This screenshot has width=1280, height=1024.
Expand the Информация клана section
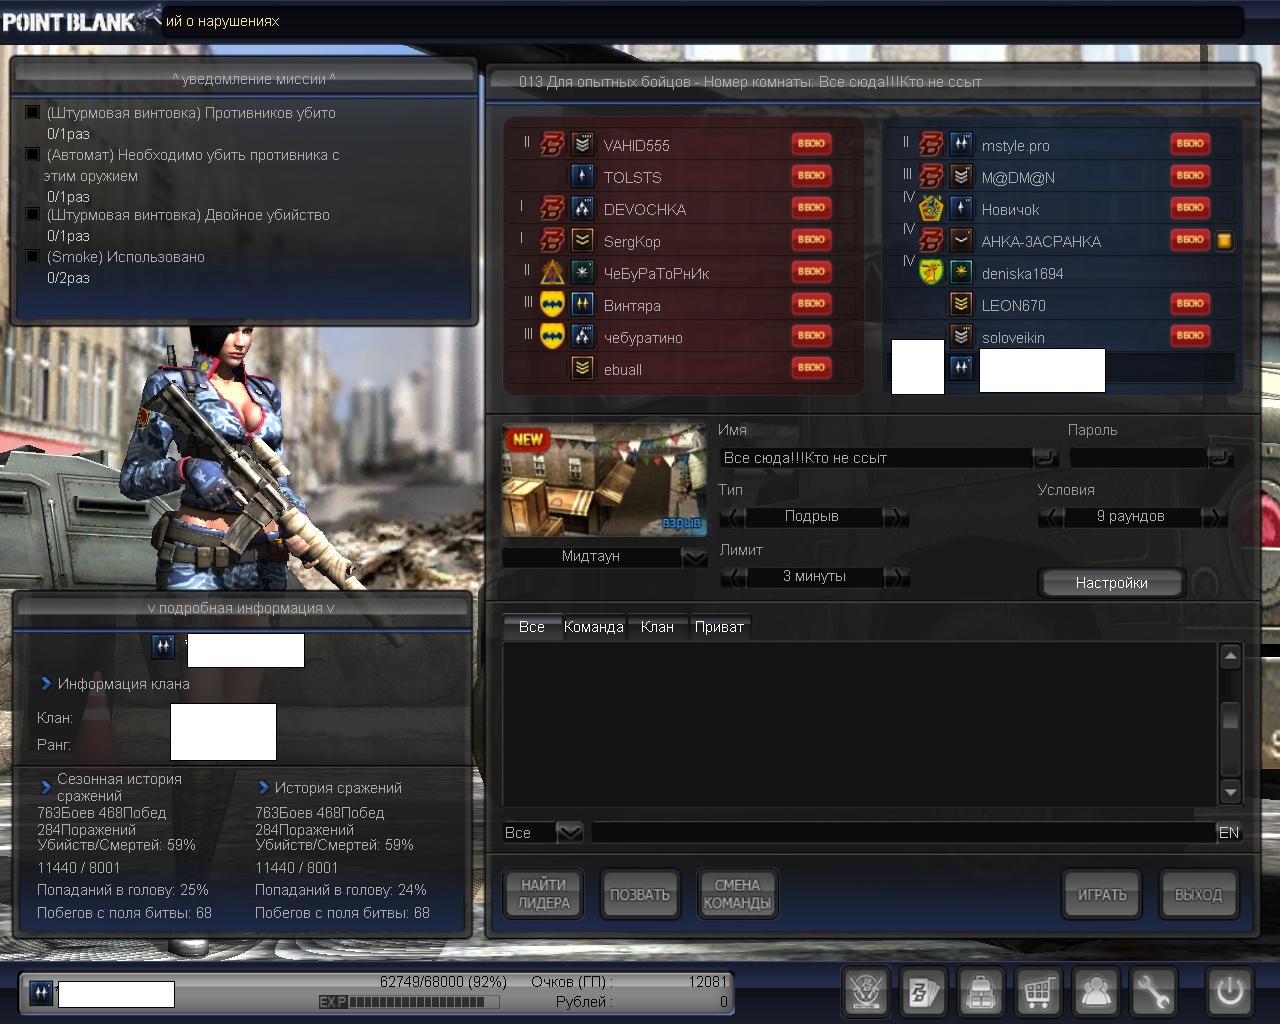click(46, 684)
